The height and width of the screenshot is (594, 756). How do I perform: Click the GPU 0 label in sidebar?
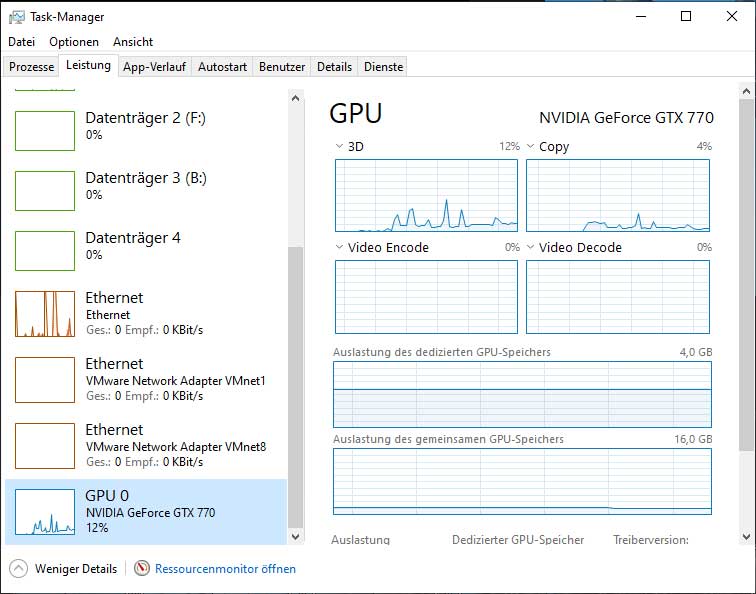tap(107, 496)
